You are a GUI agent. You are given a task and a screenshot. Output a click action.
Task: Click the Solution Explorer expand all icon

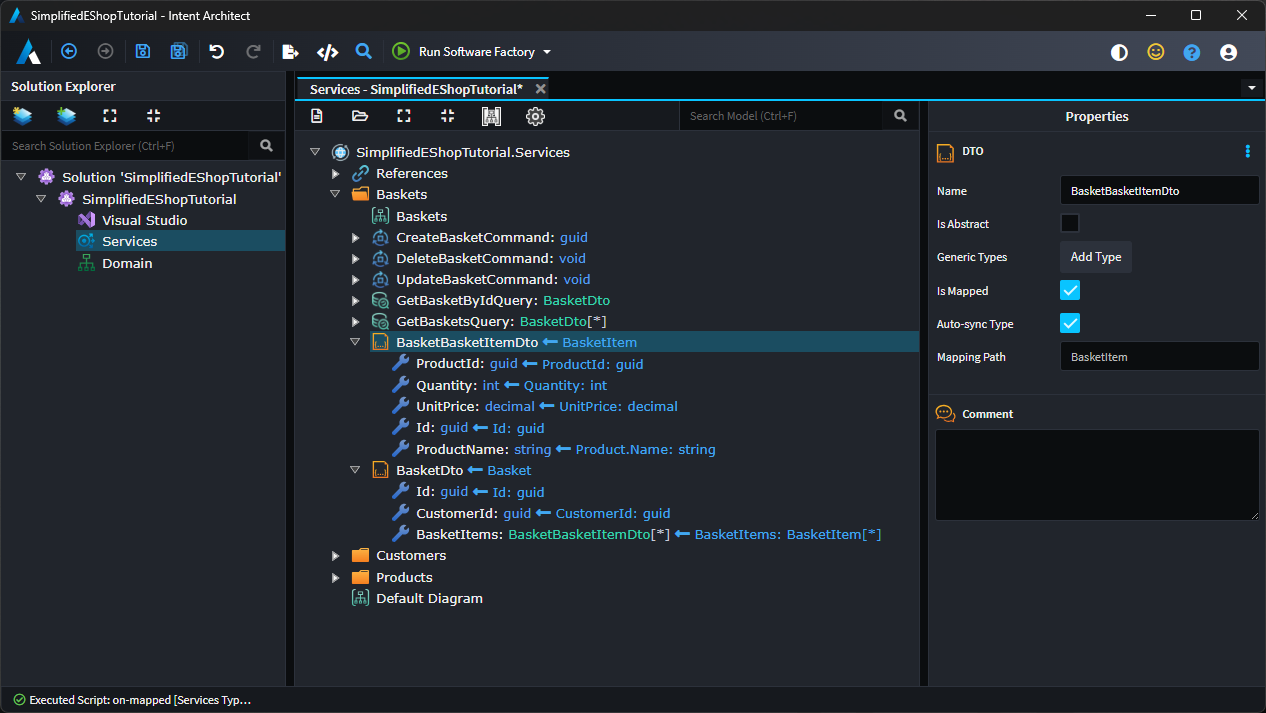click(110, 116)
